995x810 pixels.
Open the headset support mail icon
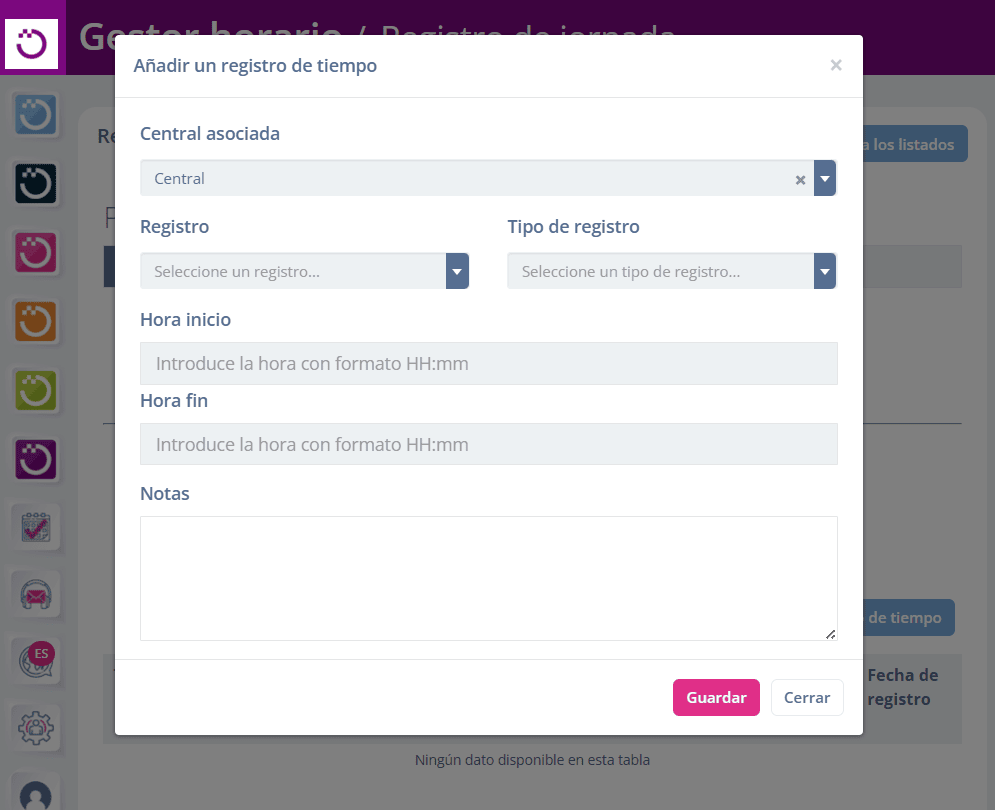(37, 594)
